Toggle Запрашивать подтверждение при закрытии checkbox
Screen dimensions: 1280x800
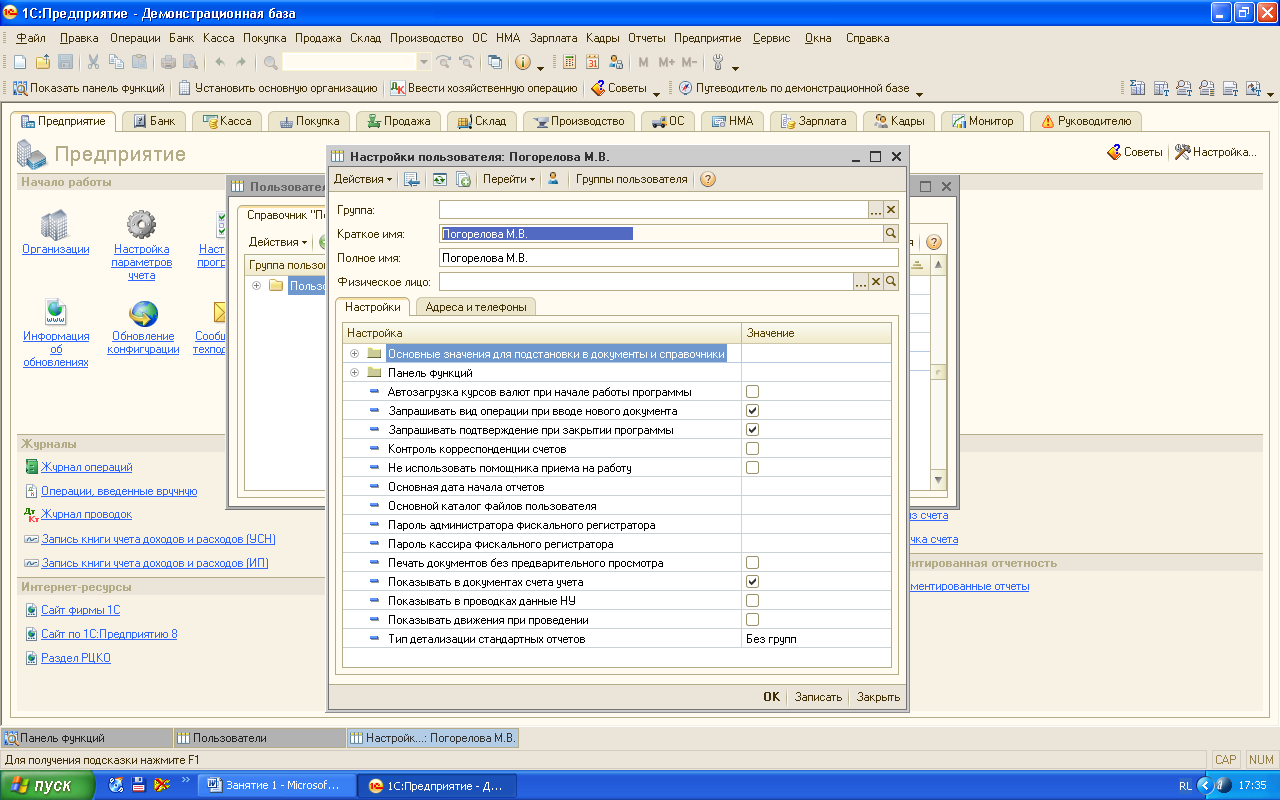click(752, 430)
